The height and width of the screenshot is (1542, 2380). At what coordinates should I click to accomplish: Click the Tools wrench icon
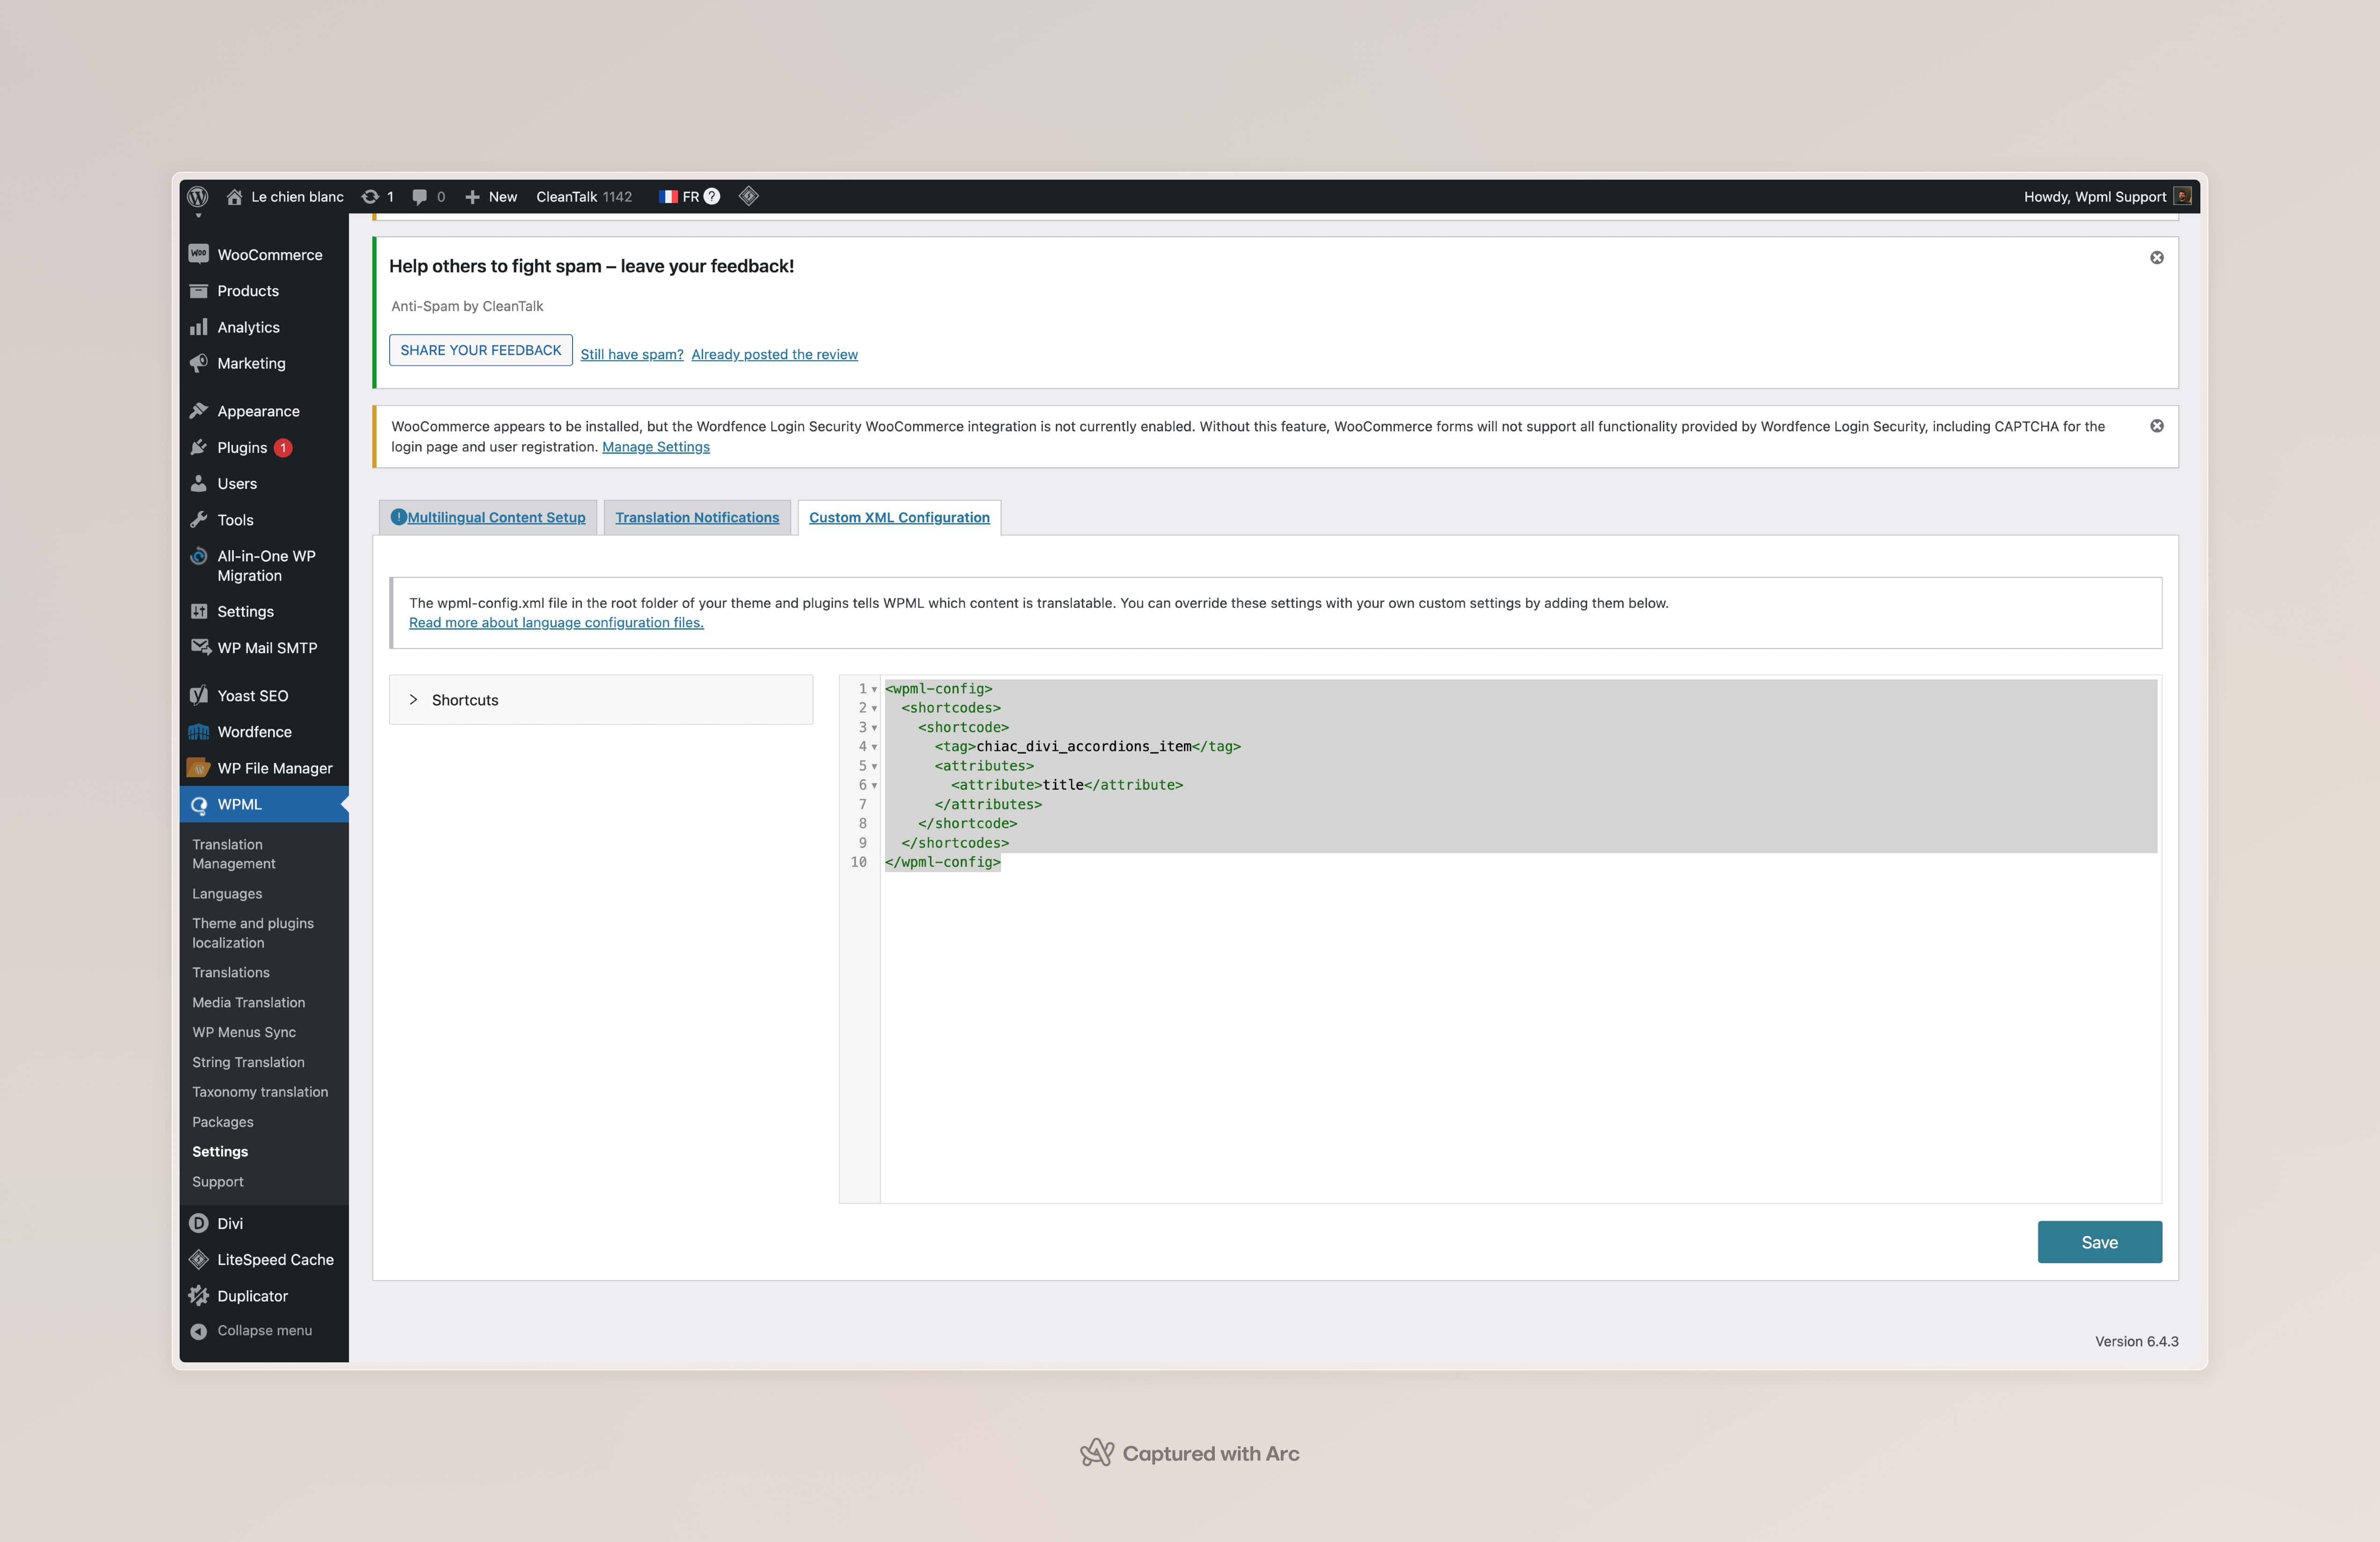click(x=199, y=520)
